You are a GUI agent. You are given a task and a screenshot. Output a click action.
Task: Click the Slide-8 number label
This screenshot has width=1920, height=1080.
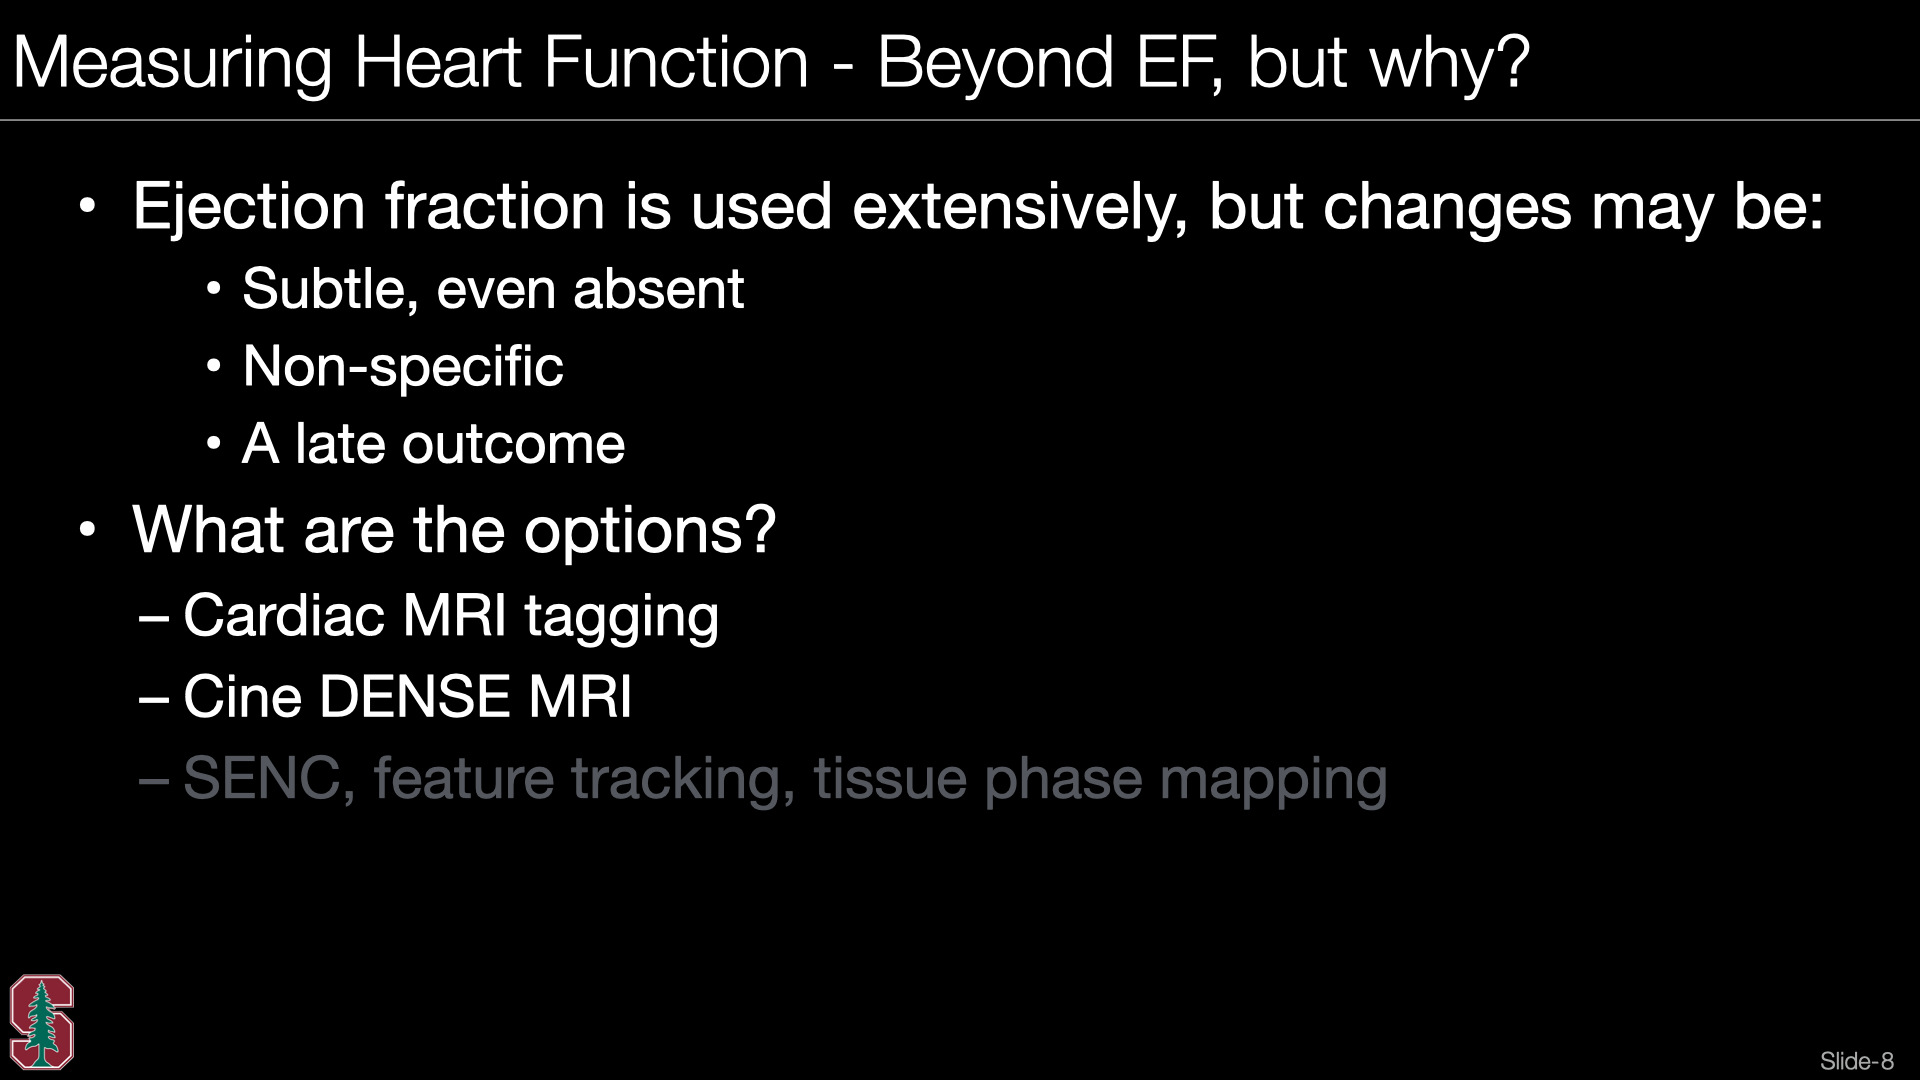(x=1856, y=1061)
